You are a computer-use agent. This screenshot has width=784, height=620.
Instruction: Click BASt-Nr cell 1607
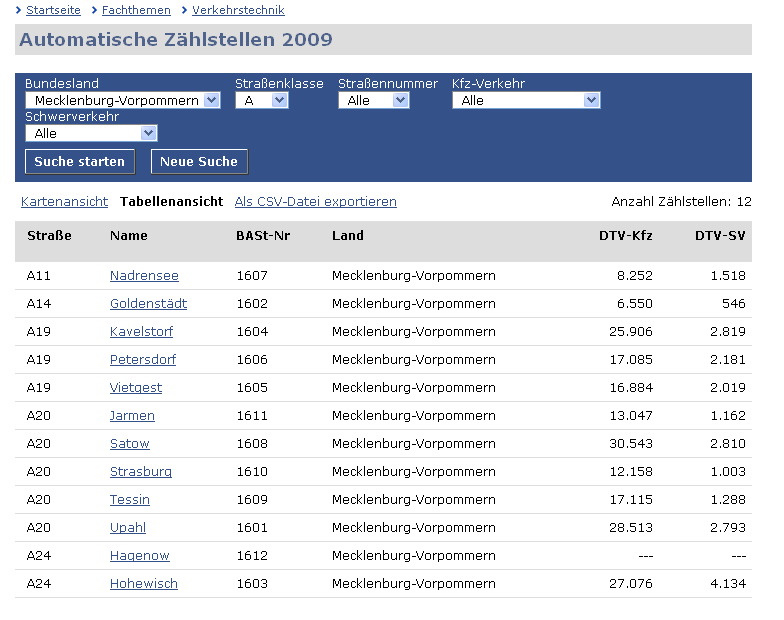click(x=252, y=276)
